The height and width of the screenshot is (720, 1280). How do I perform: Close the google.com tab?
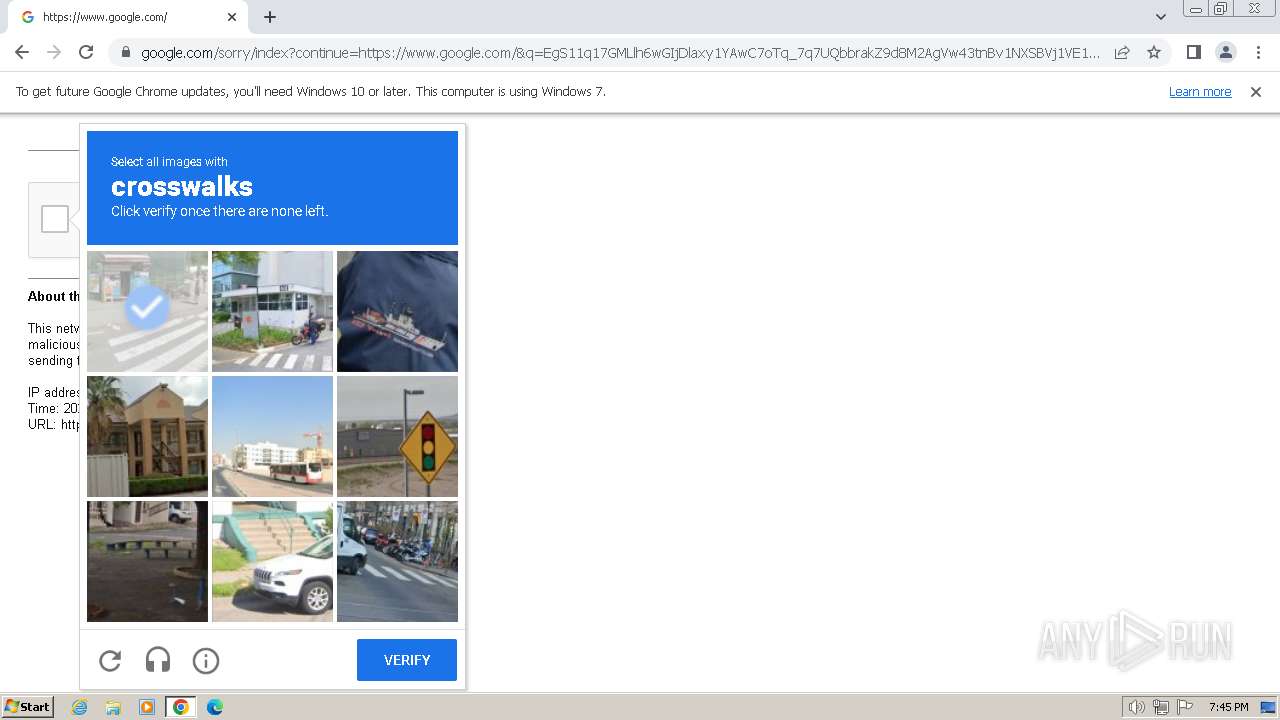(x=232, y=17)
